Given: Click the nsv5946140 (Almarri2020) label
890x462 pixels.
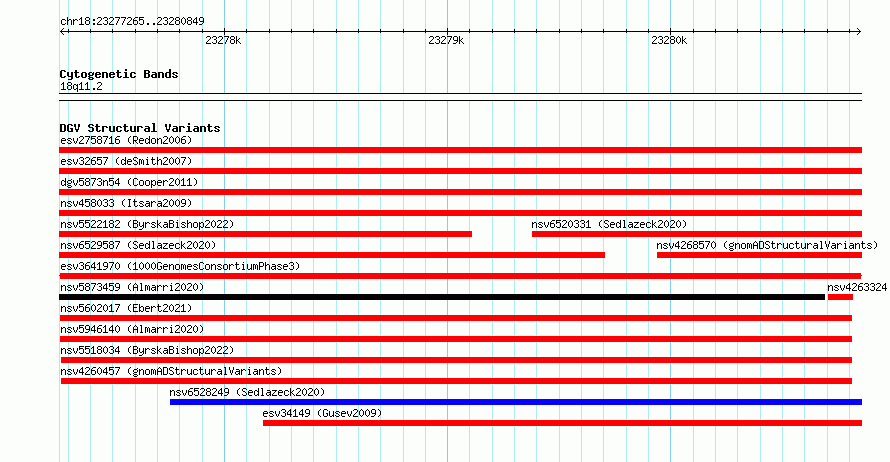Looking at the screenshot, I should pos(132,329).
